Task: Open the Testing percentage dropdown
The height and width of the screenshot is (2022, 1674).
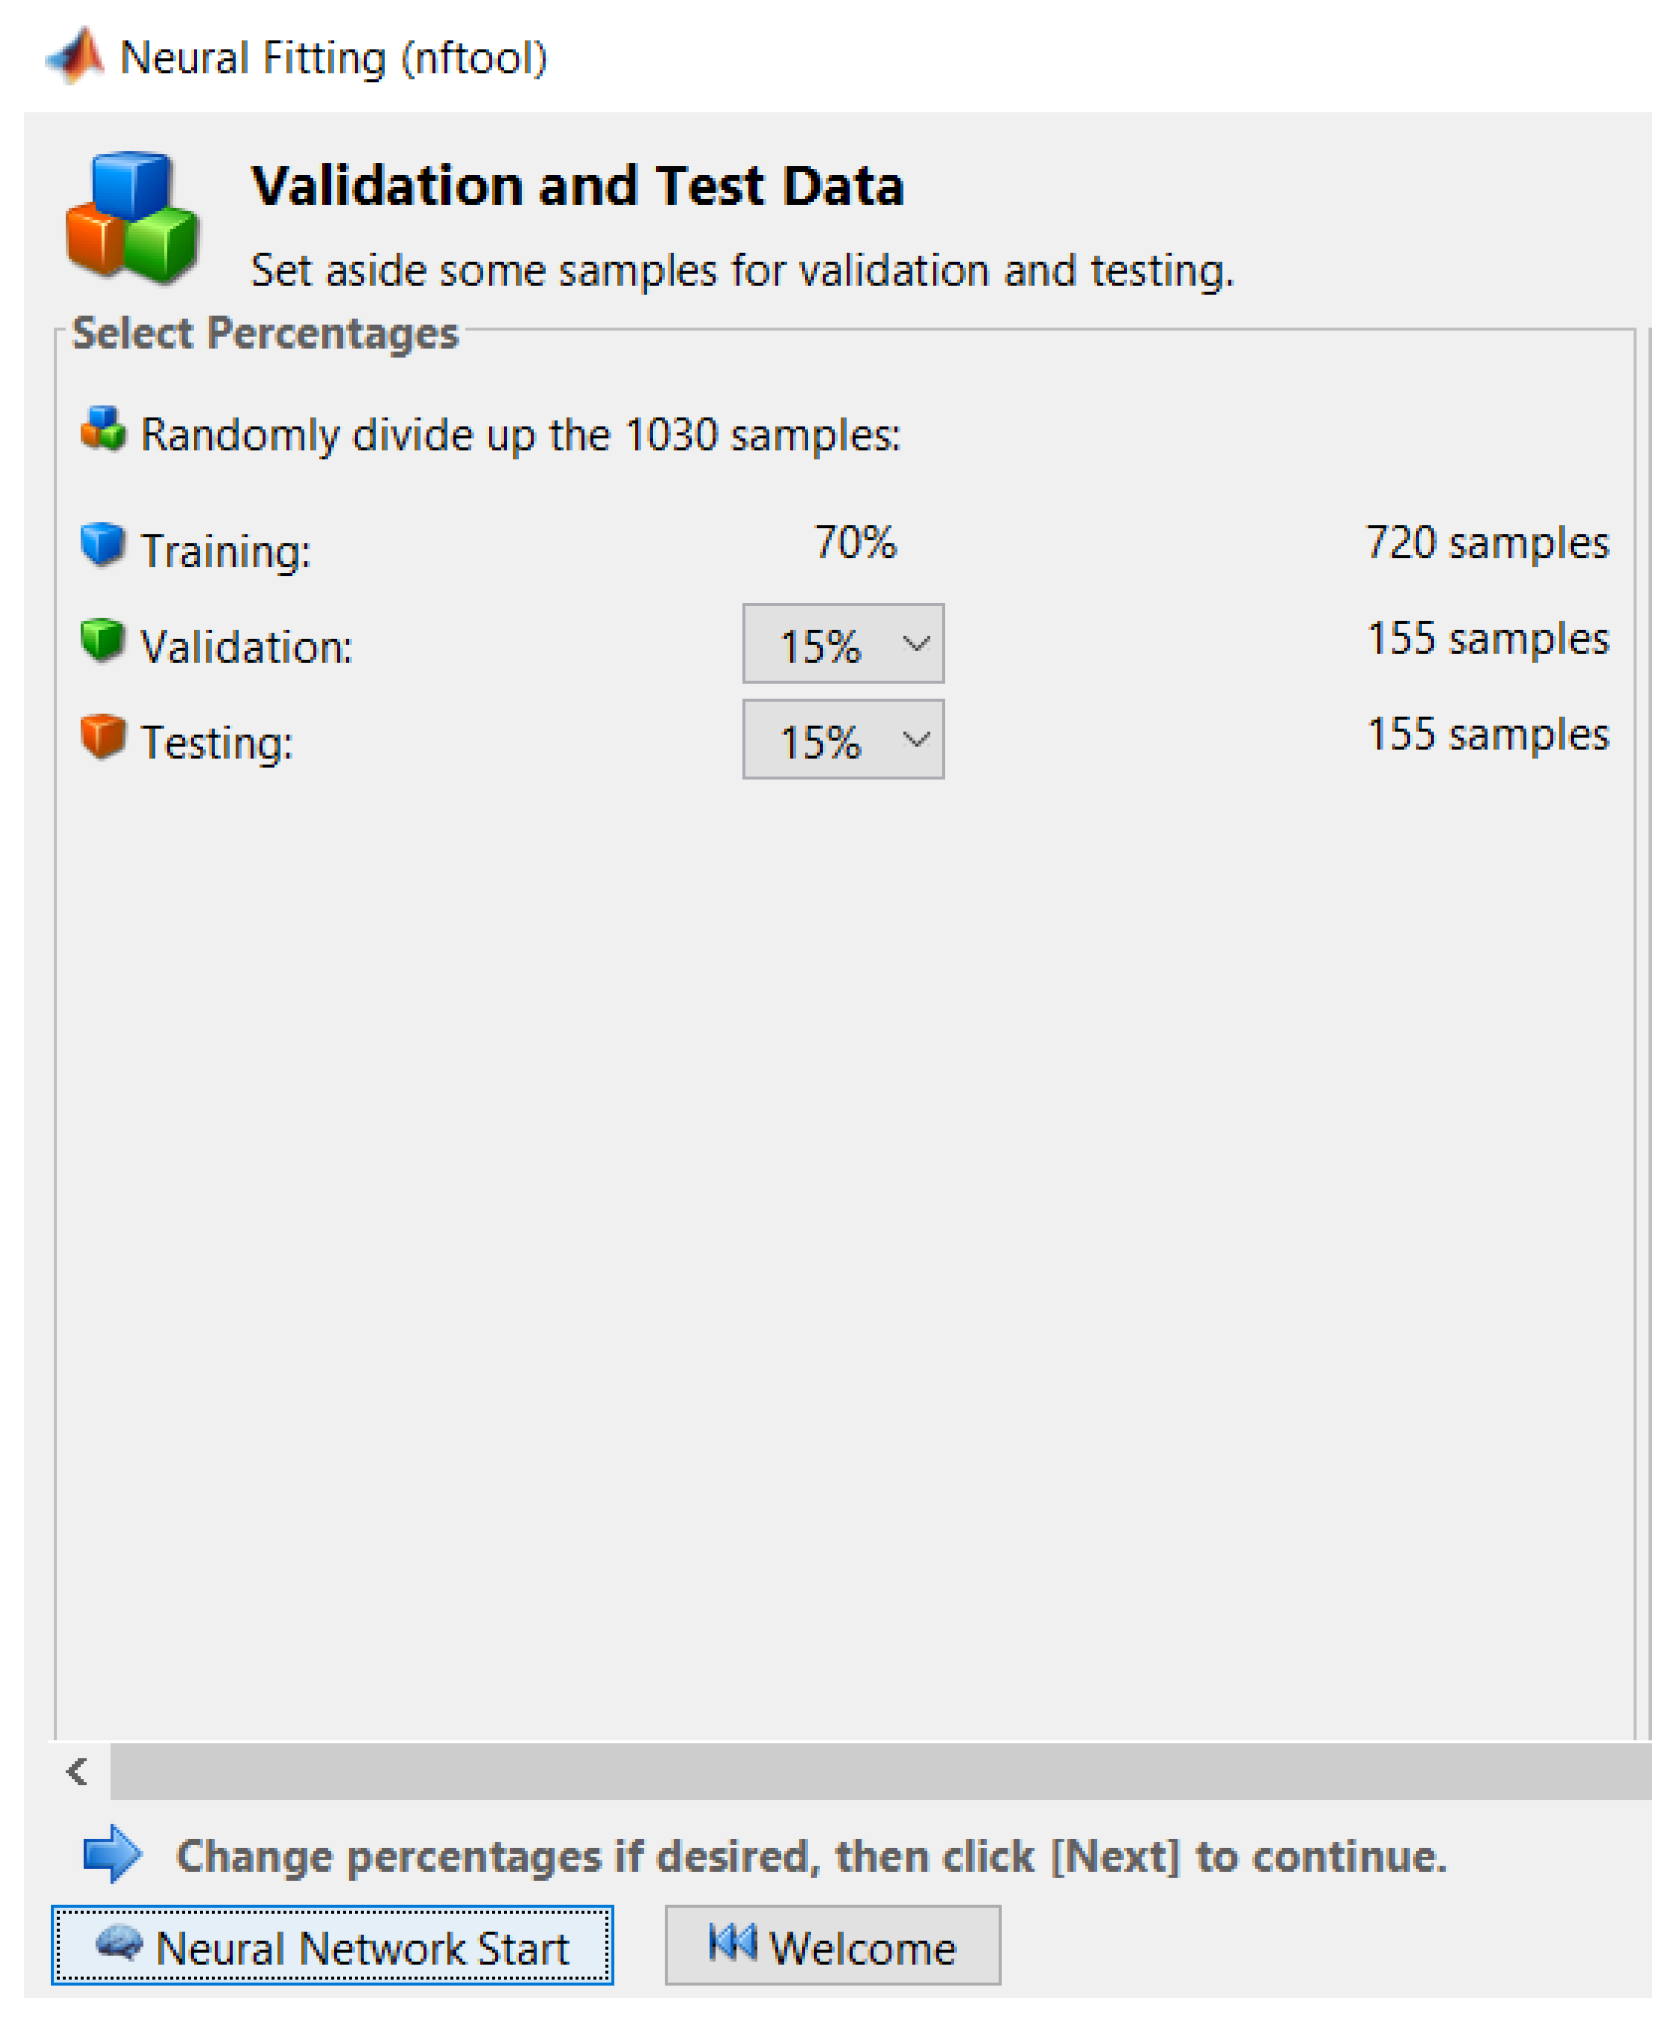Action: tap(843, 740)
